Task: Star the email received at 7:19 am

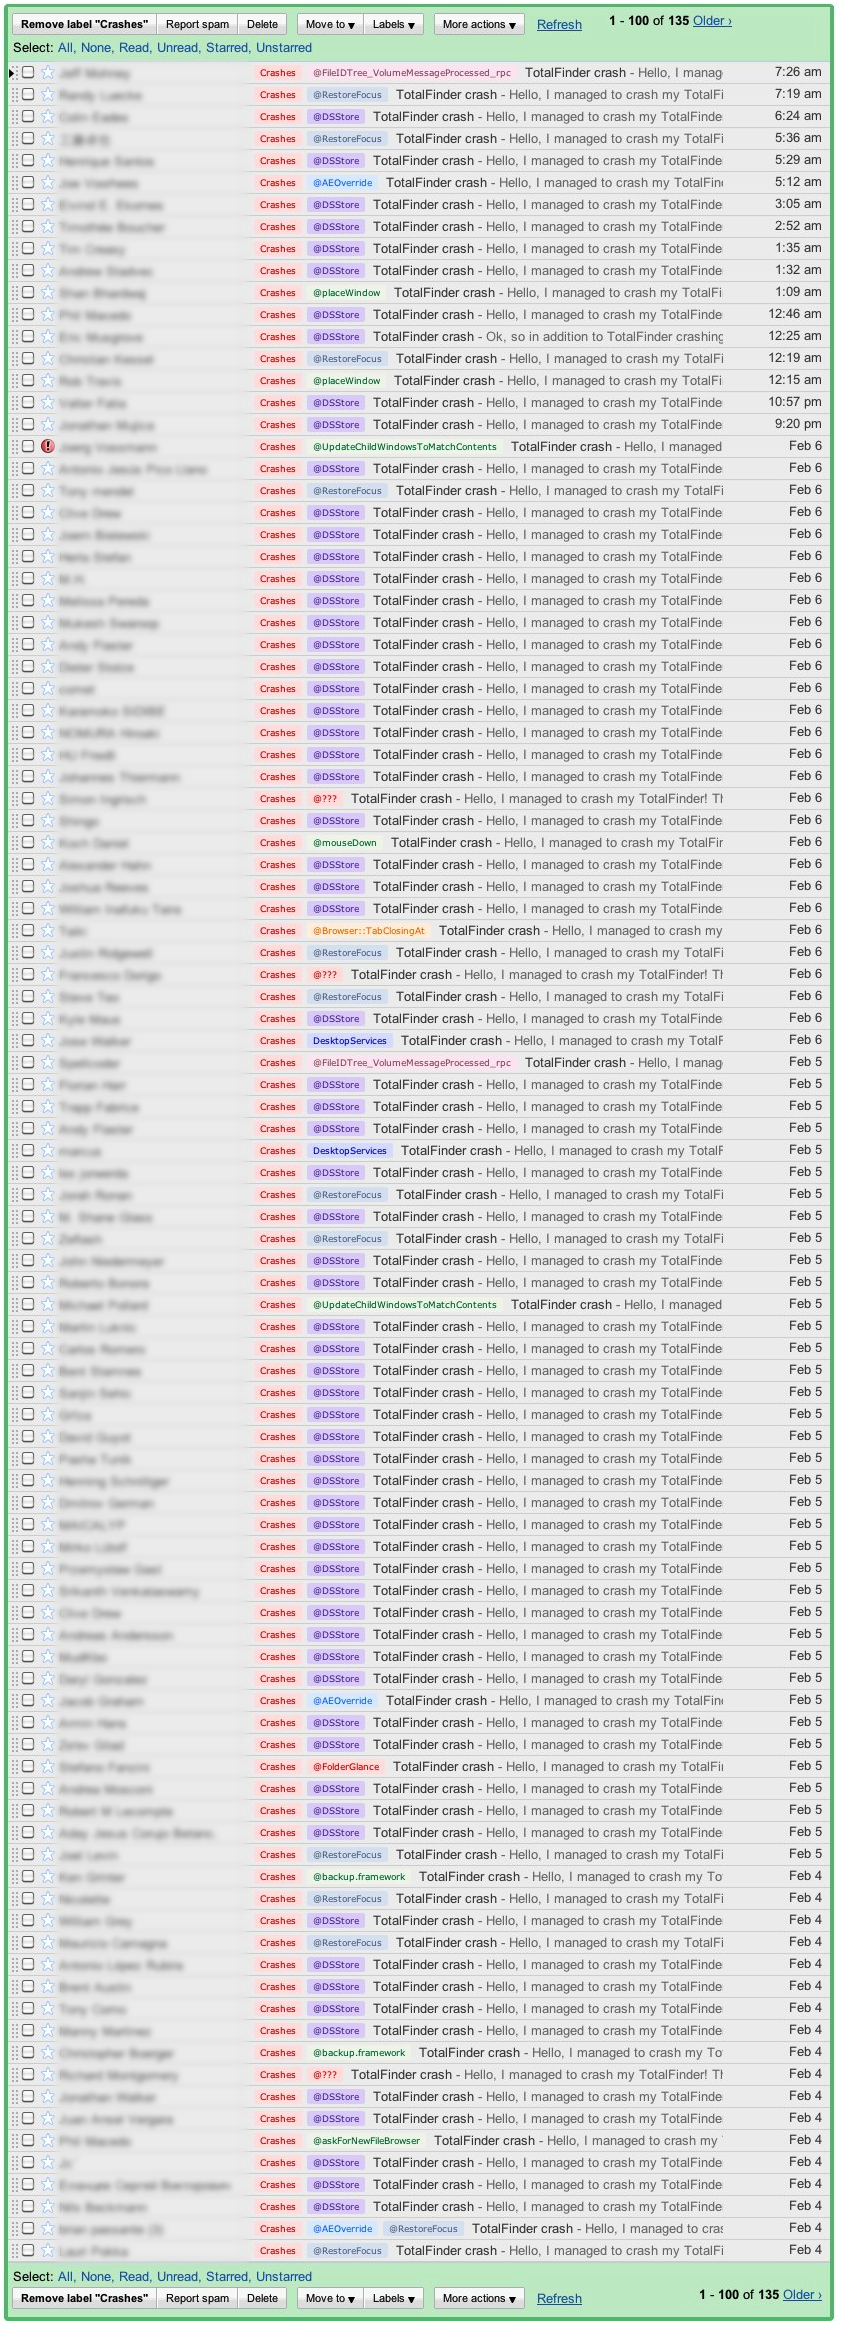Action: pyautogui.click(x=47, y=95)
